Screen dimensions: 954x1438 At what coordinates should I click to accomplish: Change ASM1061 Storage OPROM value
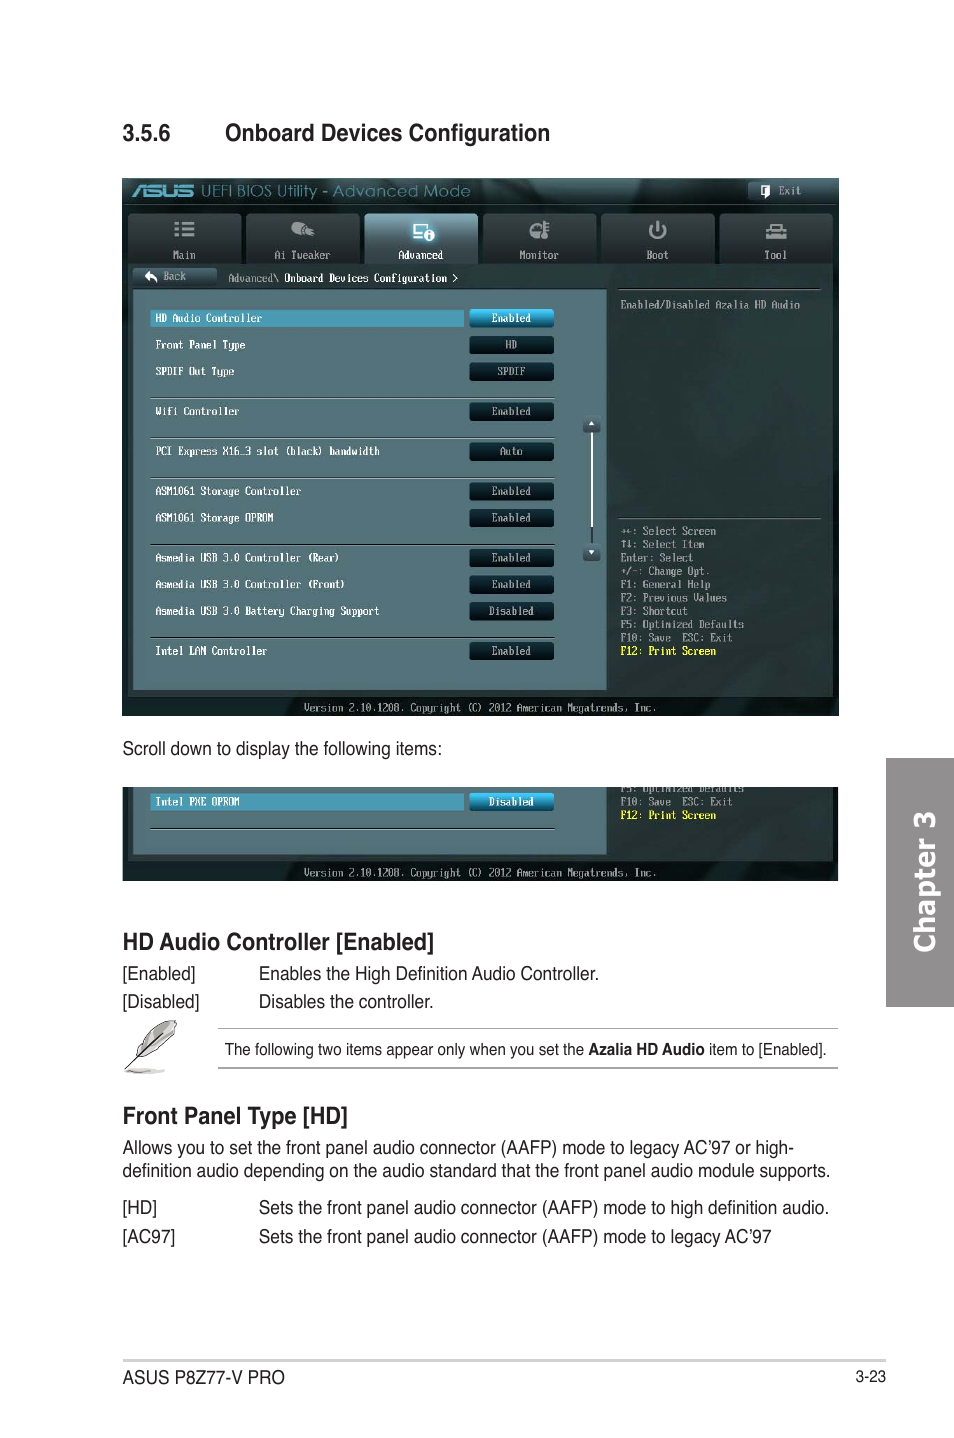point(511,518)
